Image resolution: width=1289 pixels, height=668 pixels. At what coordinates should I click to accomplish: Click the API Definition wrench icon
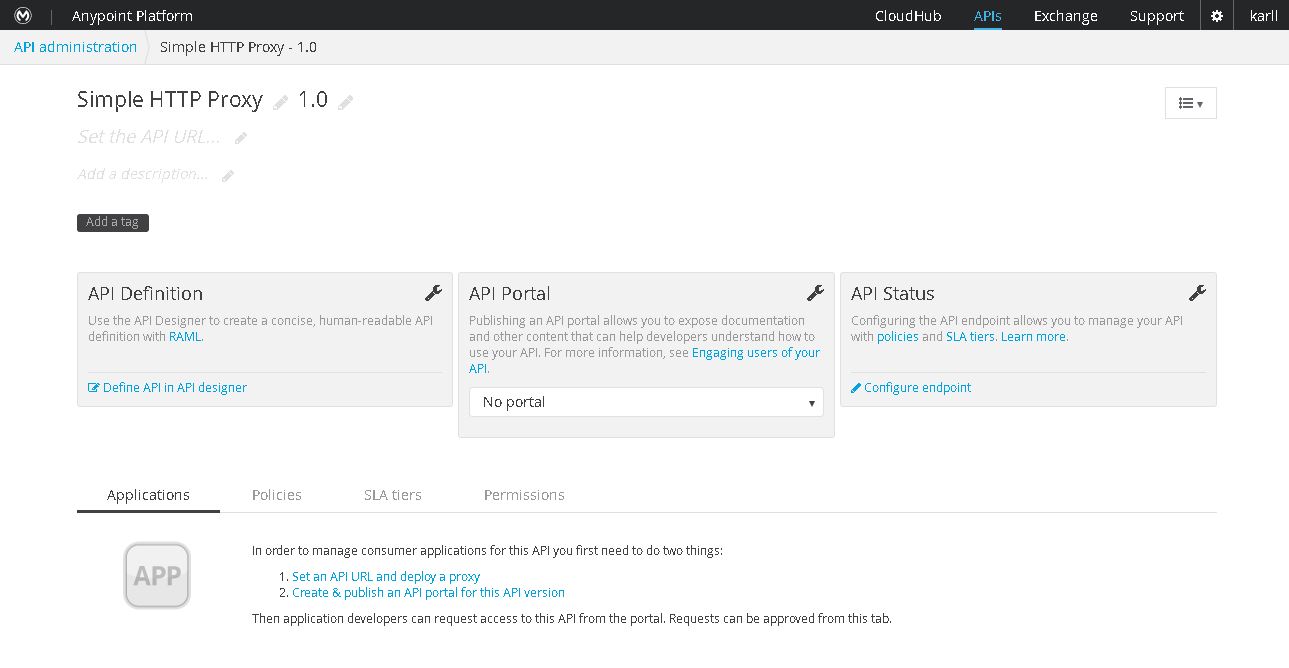point(433,293)
